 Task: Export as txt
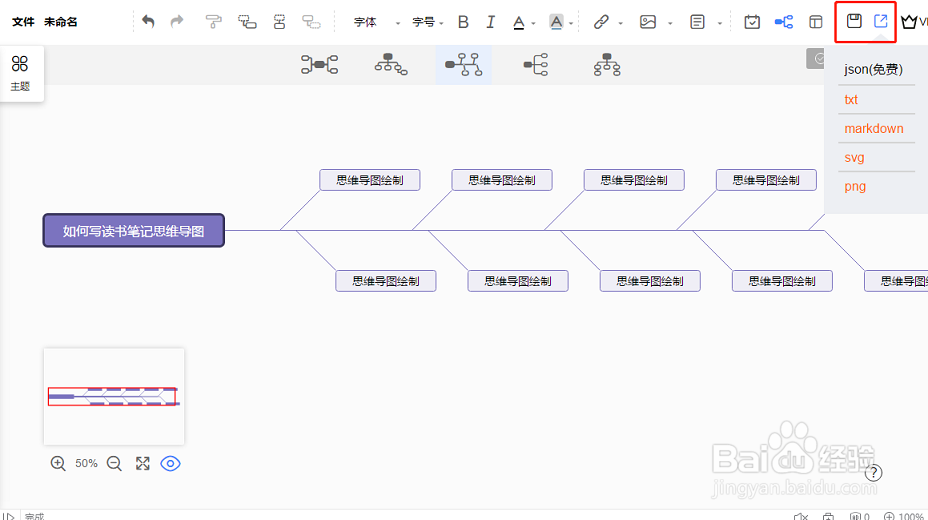pos(851,99)
